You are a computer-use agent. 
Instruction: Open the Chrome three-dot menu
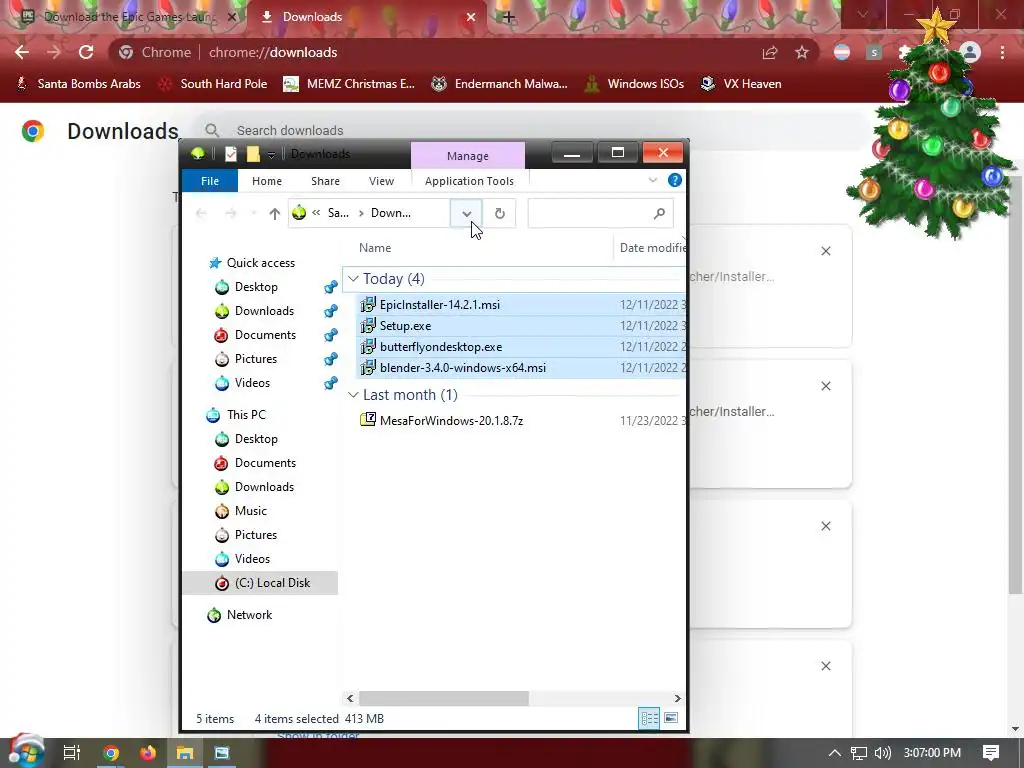(1002, 52)
